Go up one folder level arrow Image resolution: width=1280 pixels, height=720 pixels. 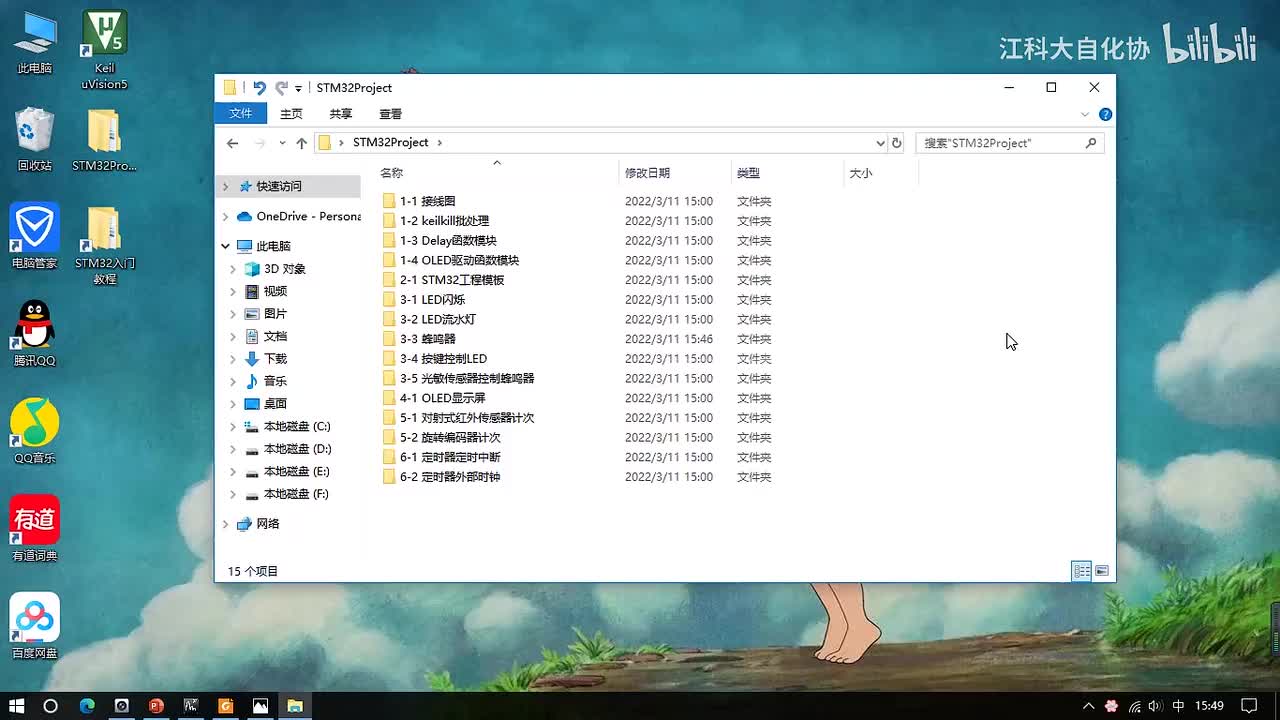pos(302,143)
